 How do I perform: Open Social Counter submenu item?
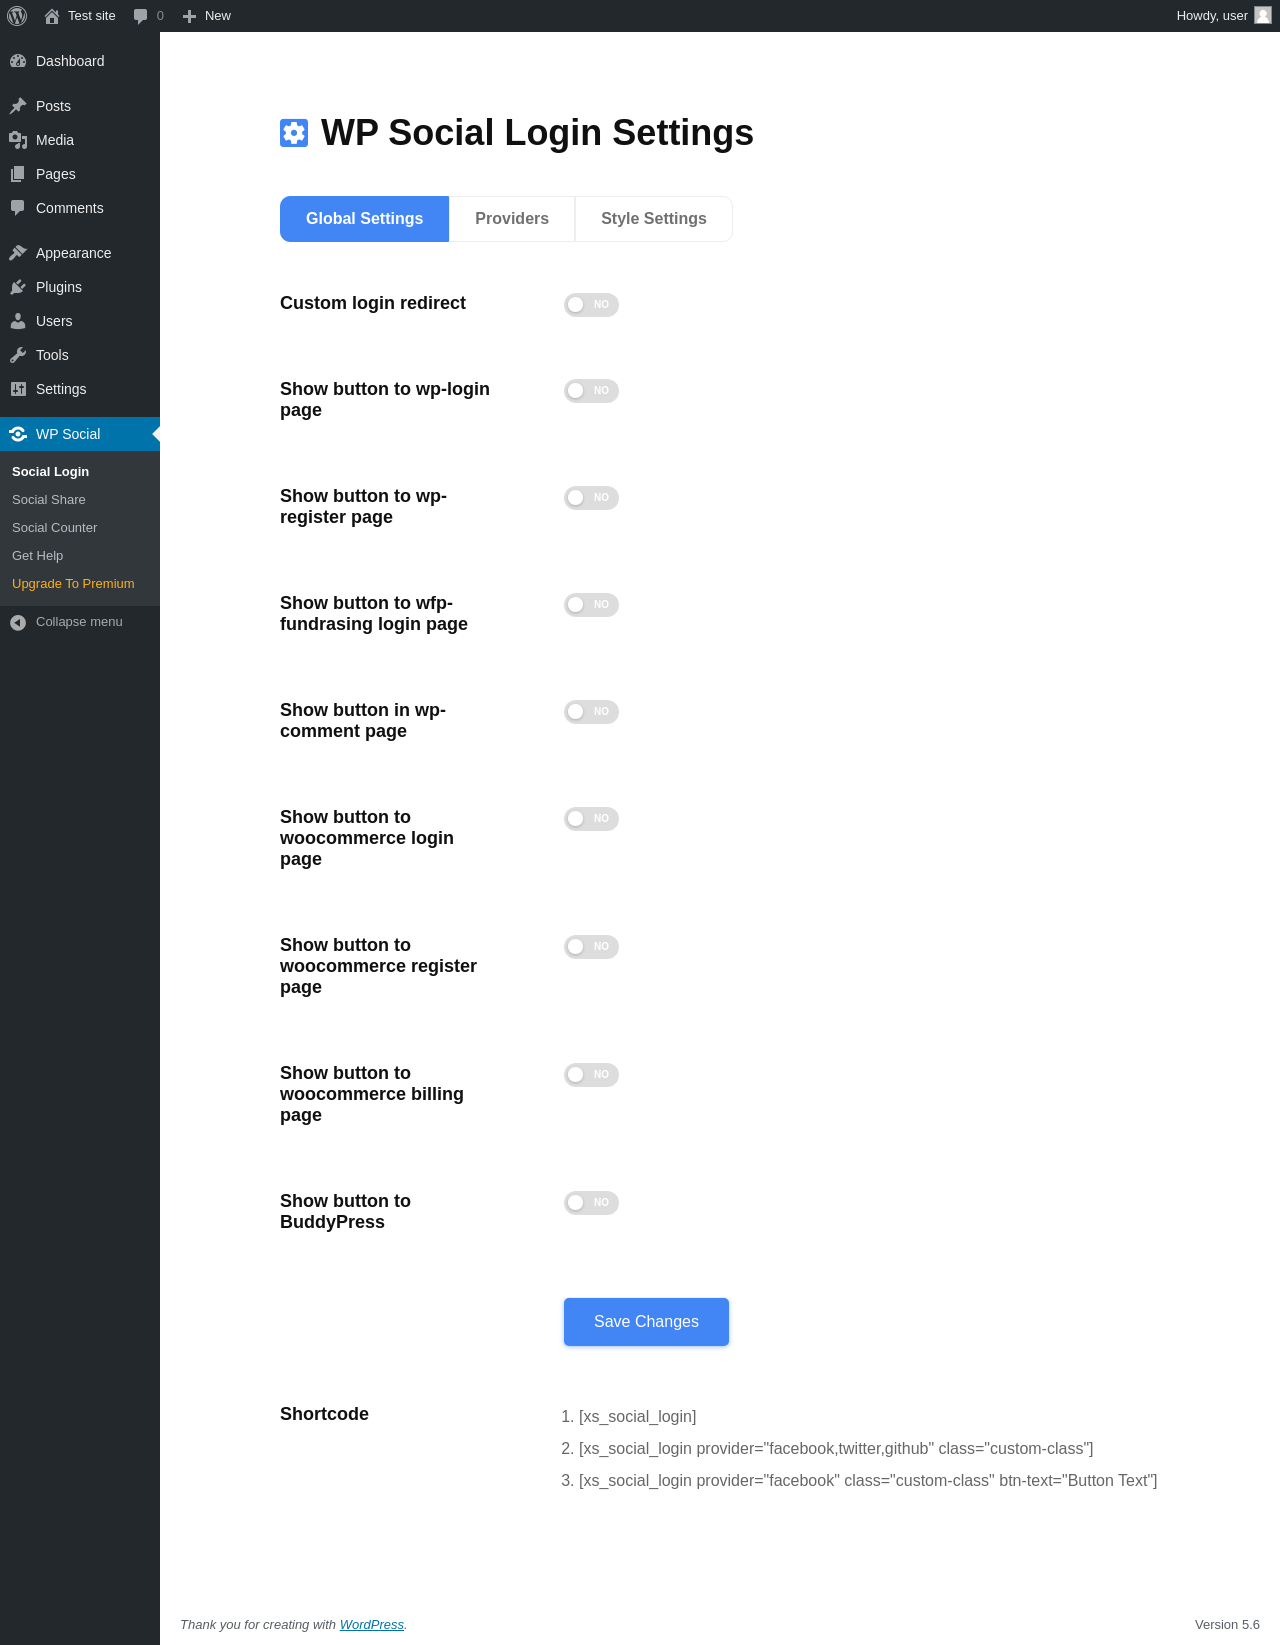pos(55,528)
